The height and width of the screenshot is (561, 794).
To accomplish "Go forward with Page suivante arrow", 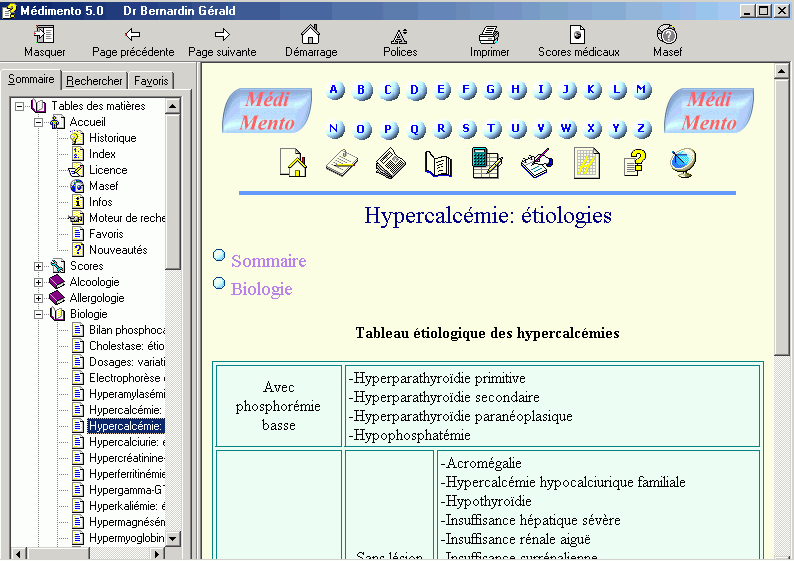I will tap(222, 34).
